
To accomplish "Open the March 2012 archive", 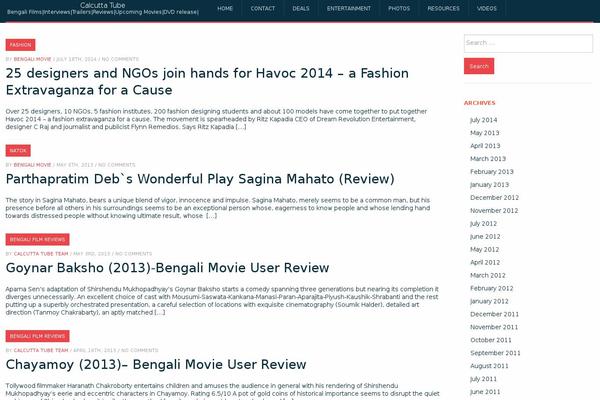I will [488, 276].
